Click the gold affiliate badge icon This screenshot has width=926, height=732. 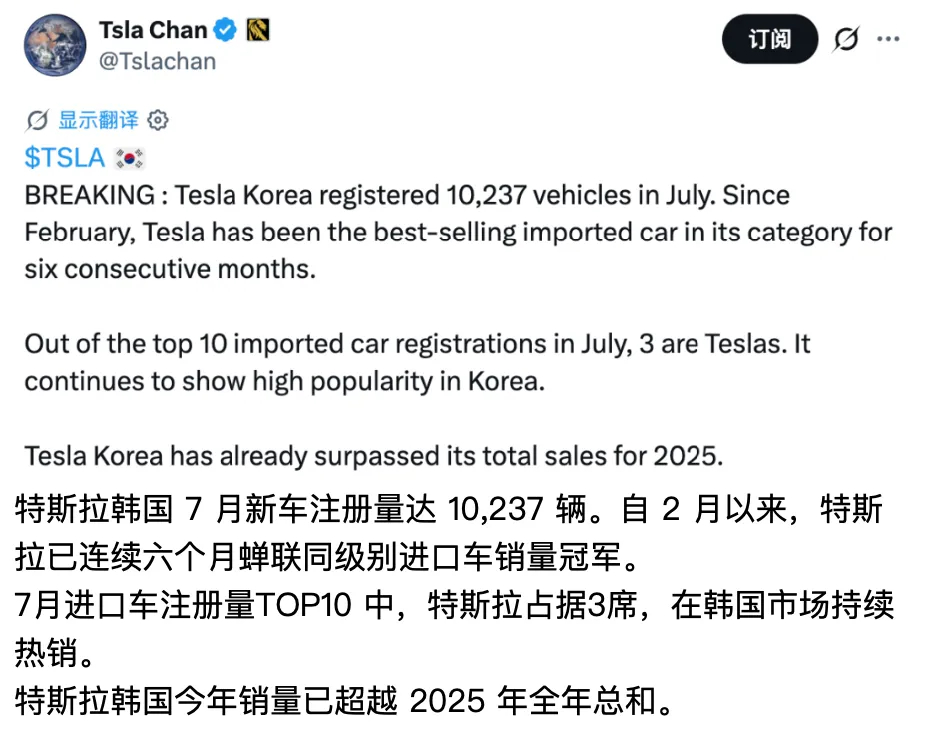[257, 30]
